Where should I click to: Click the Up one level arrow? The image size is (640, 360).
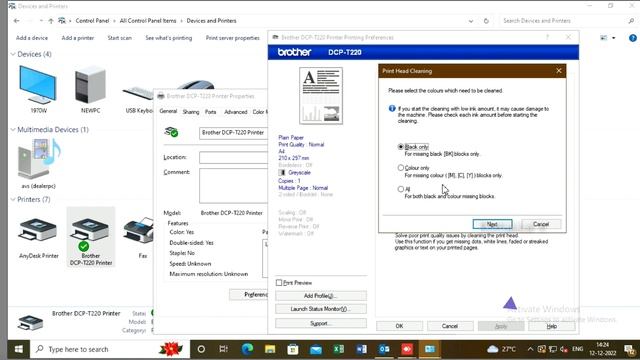coord(51,21)
